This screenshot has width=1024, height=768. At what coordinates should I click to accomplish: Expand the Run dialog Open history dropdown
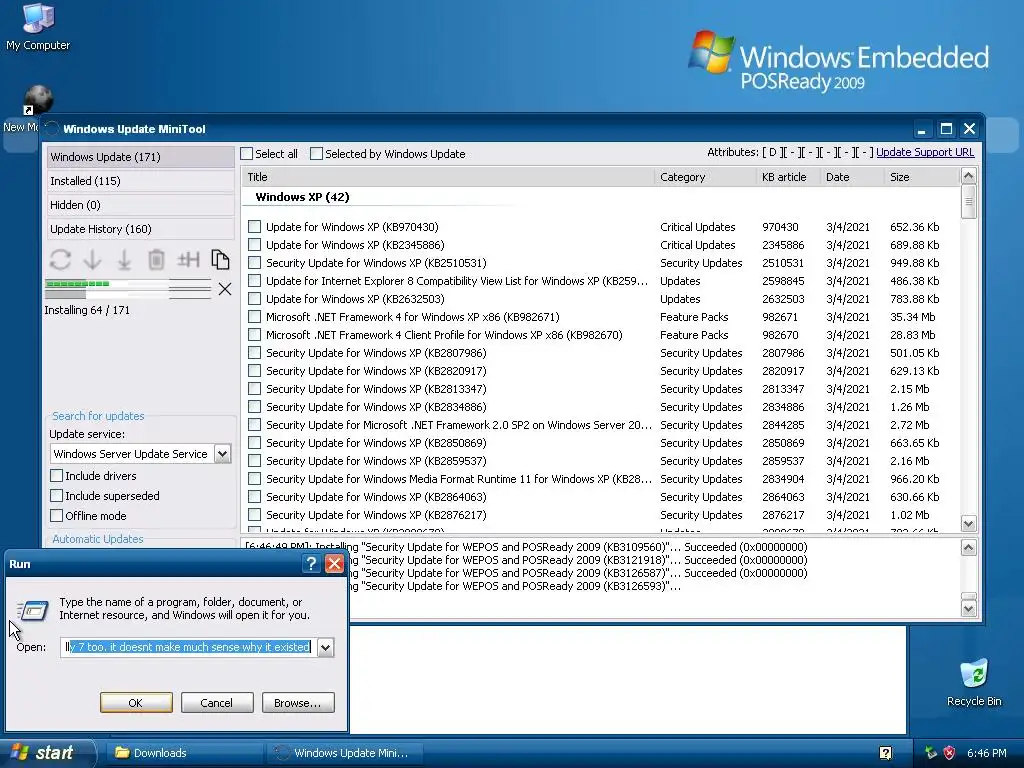click(x=325, y=647)
